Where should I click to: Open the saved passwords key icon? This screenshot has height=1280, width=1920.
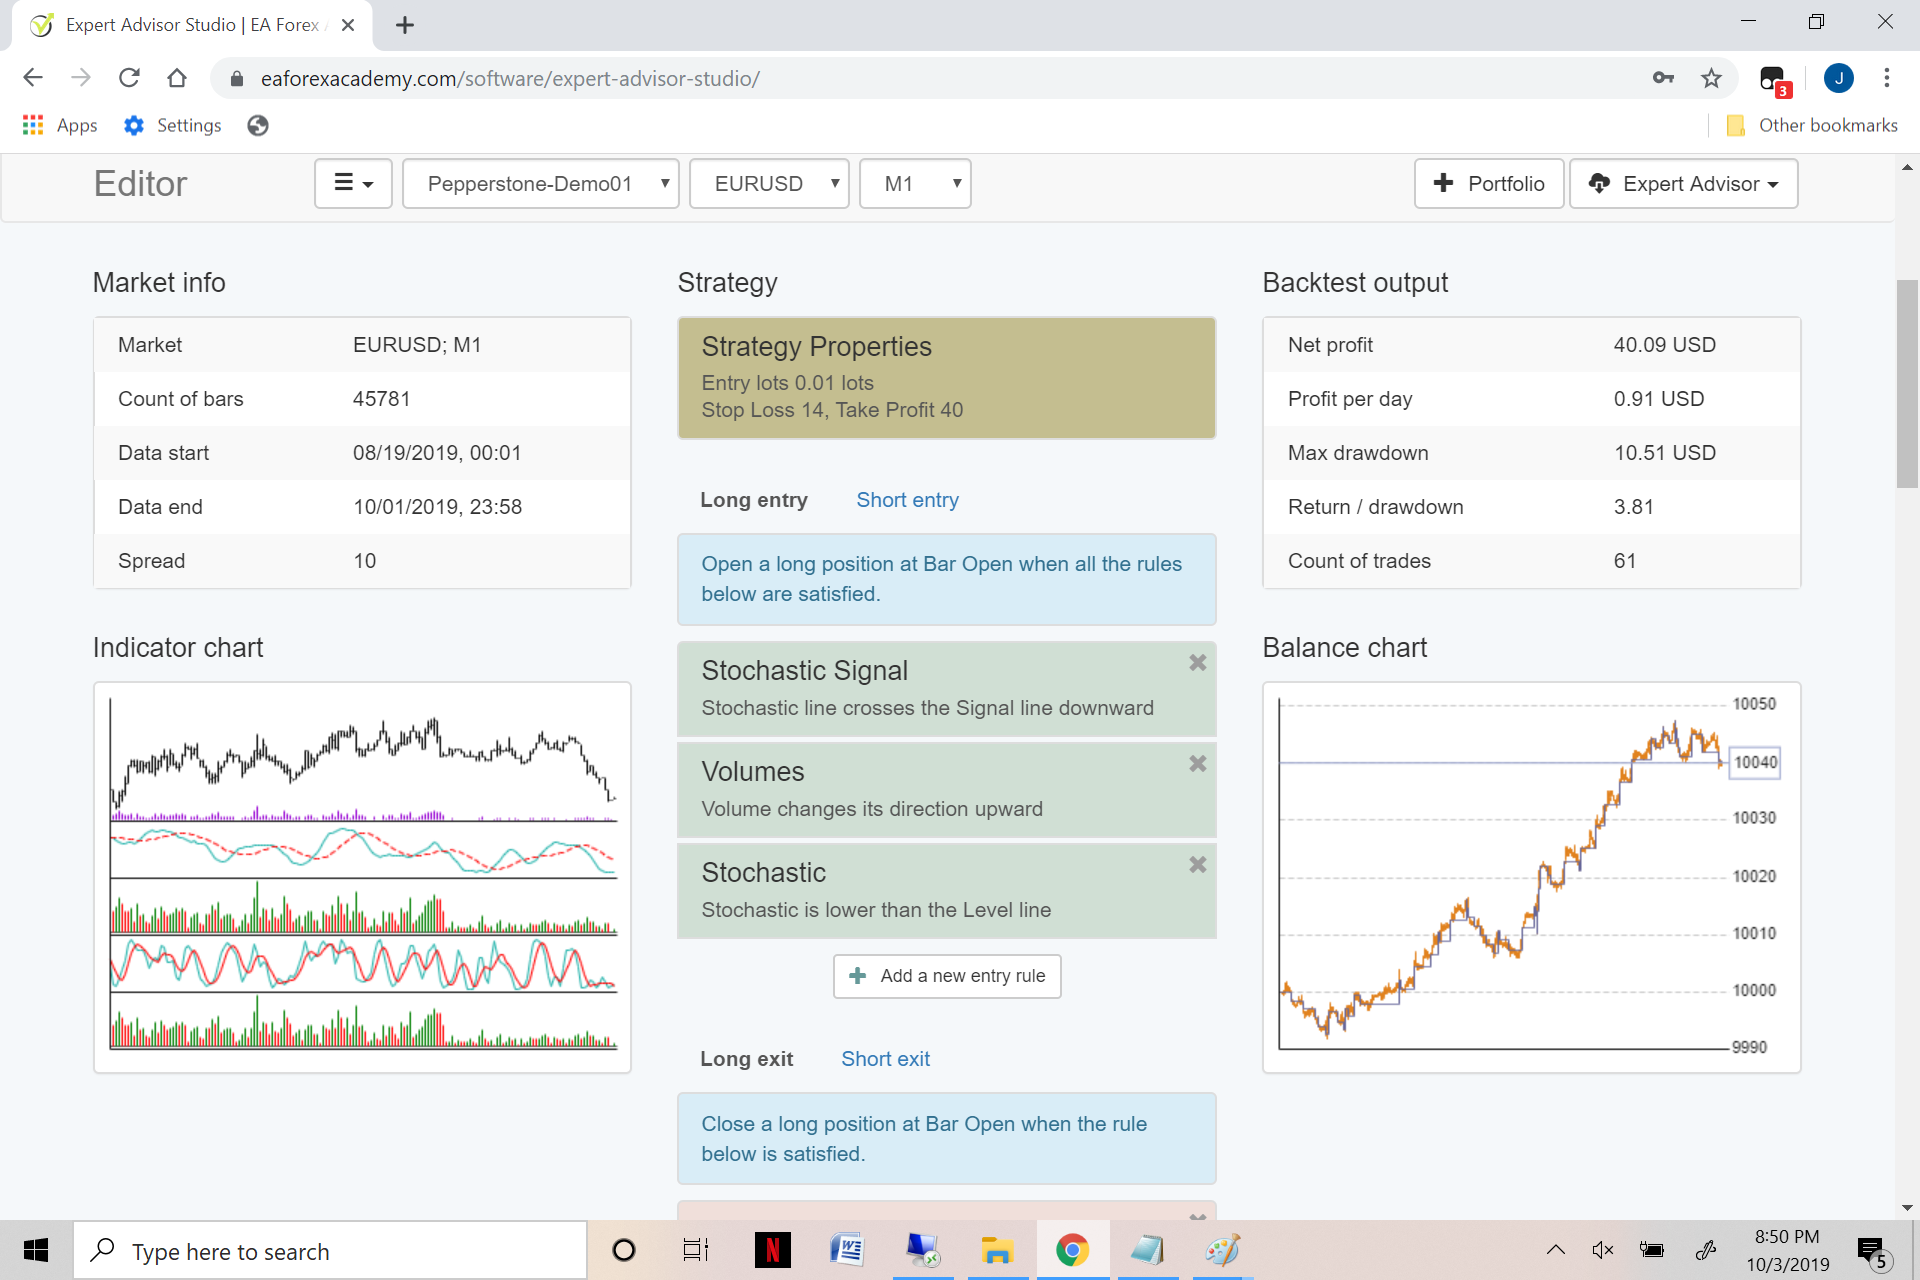[1663, 78]
